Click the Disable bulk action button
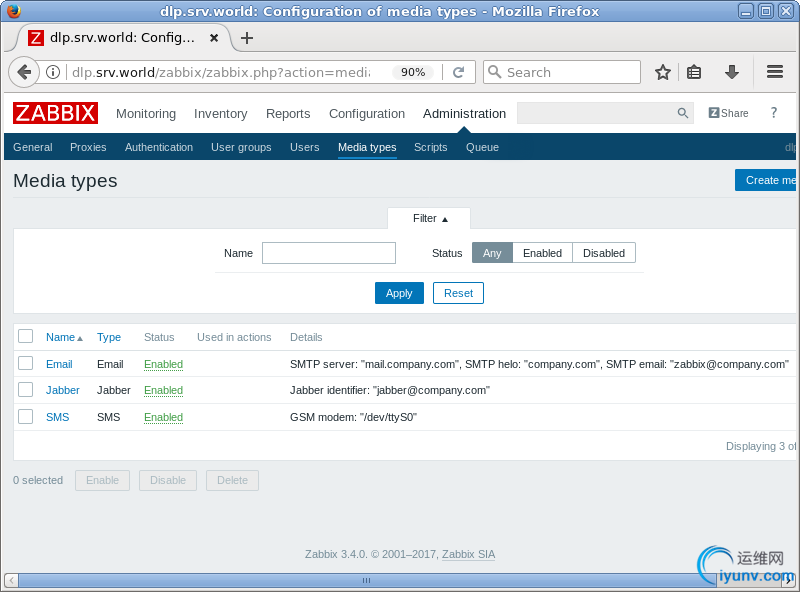This screenshot has width=800, height=592. (168, 480)
